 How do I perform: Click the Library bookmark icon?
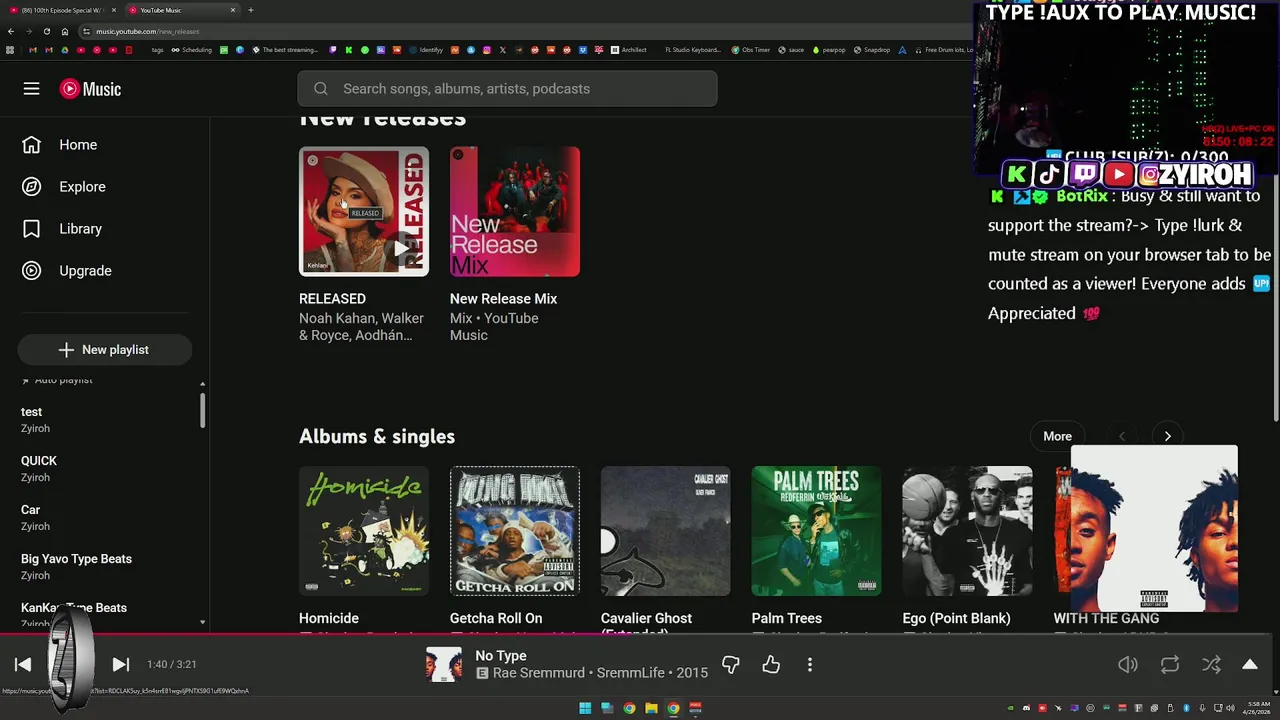[31, 229]
